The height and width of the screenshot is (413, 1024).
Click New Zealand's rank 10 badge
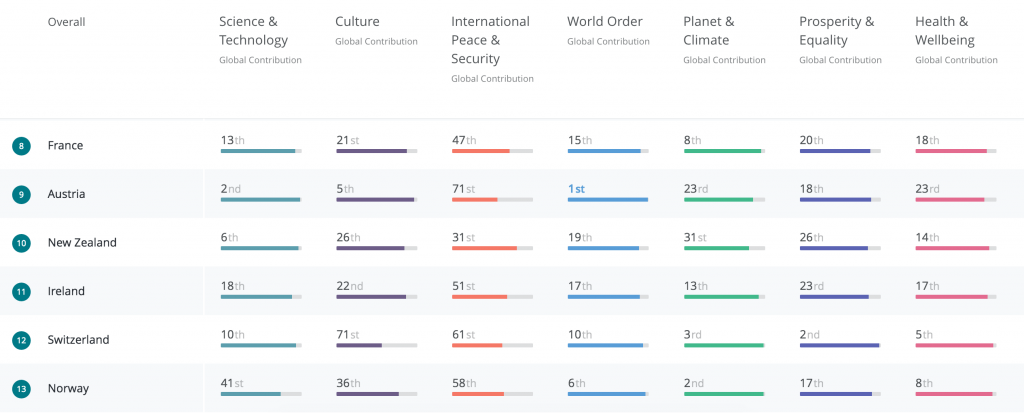22,243
